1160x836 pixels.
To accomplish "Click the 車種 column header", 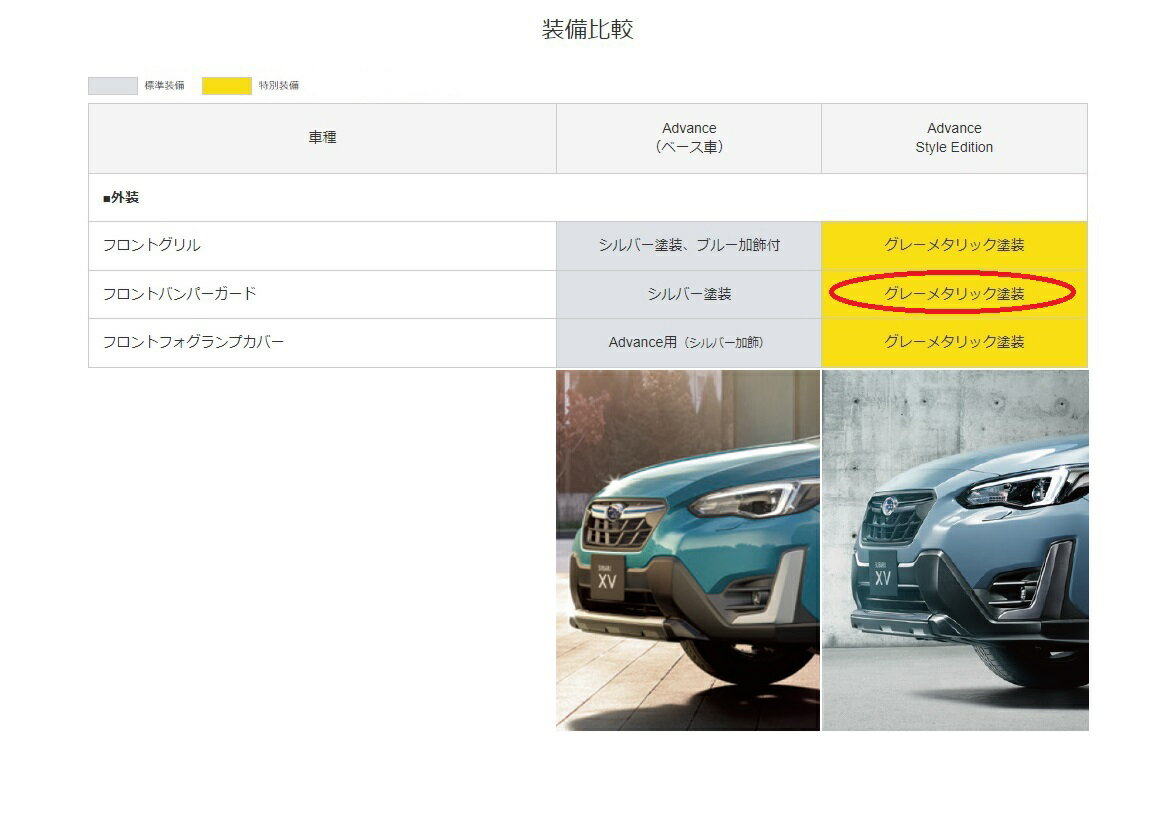I will [322, 138].
